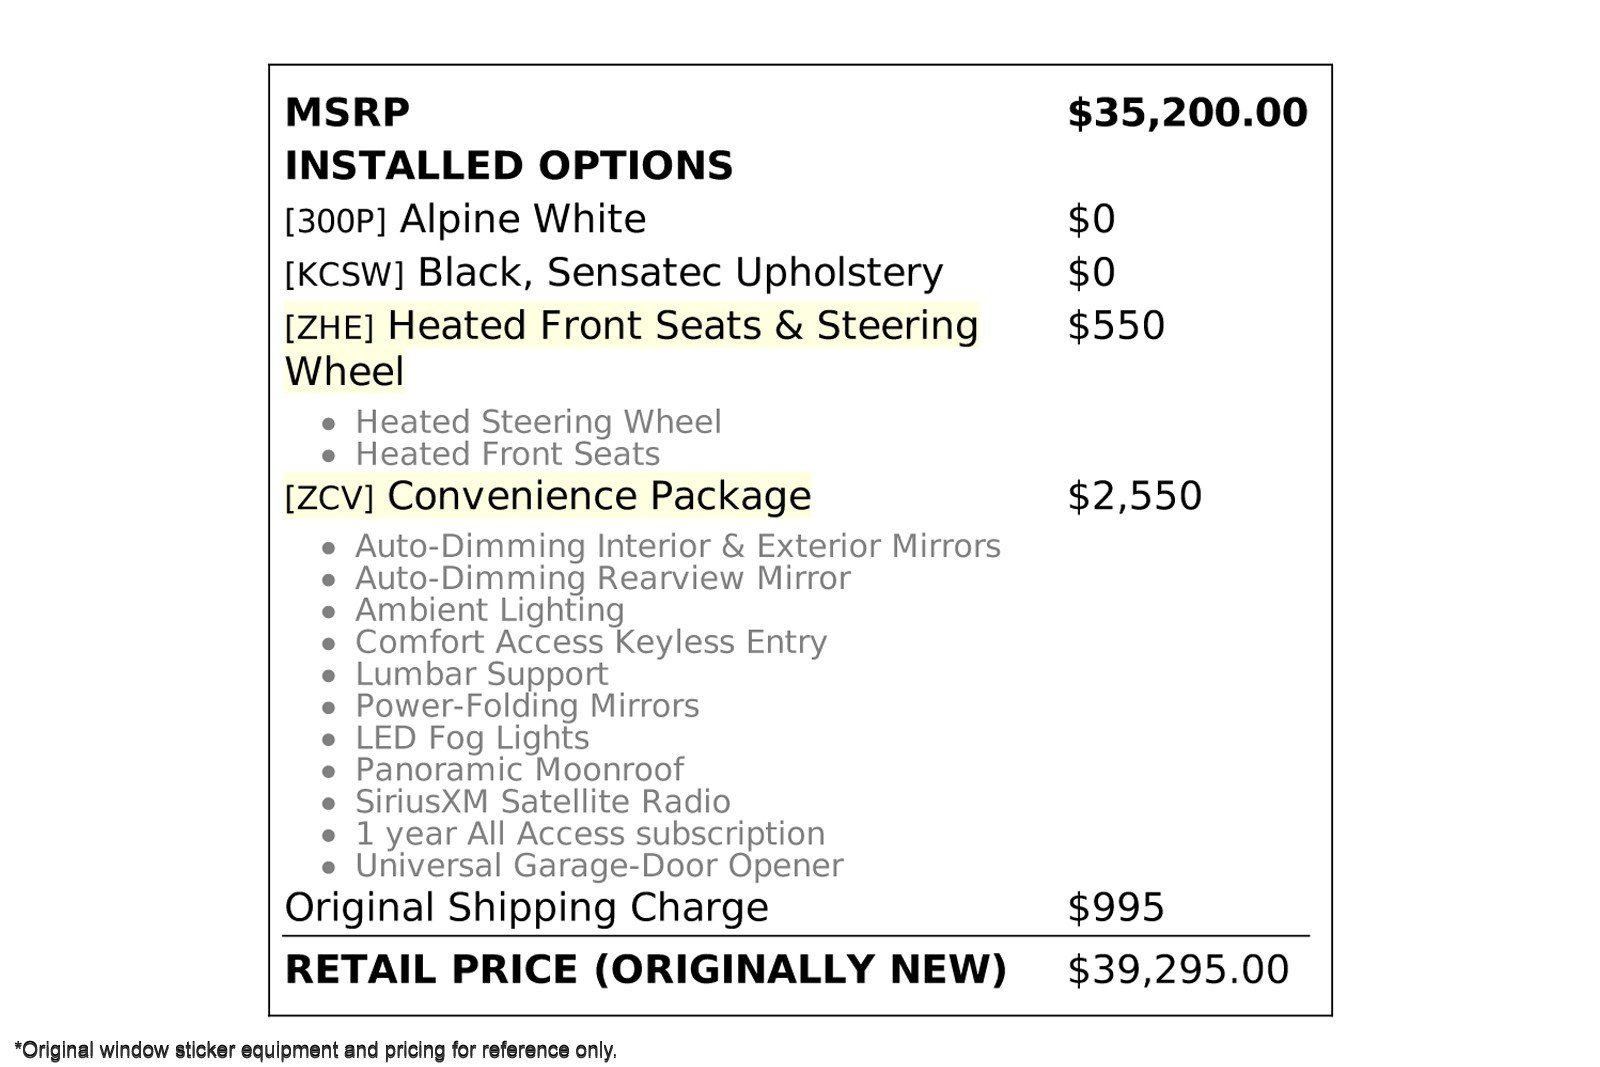Screen dimensions: 1600x1067
Task: Click the Black, Sensatec Upholstery option
Action: pos(613,272)
